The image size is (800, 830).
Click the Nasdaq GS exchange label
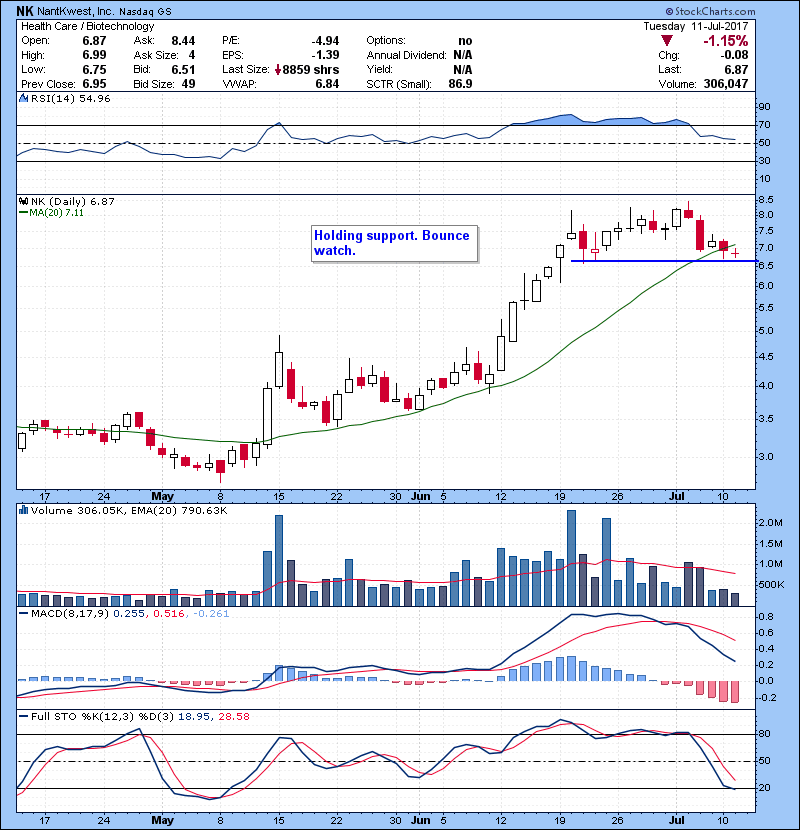[145, 12]
